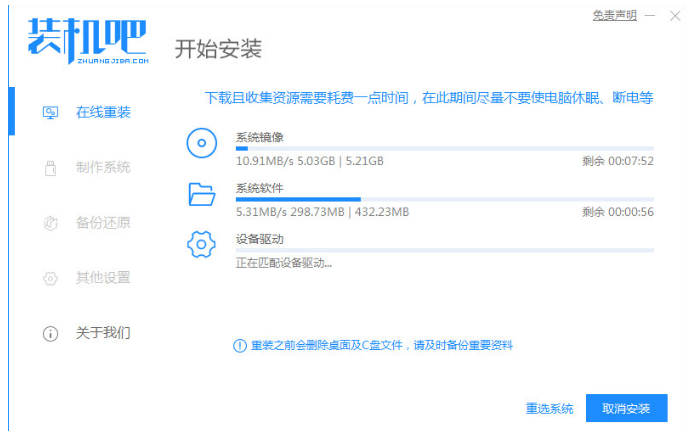This screenshot has width=698, height=436.
Task: Click the online reinstall monitor icon in sidebar
Action: pyautogui.click(x=50, y=112)
